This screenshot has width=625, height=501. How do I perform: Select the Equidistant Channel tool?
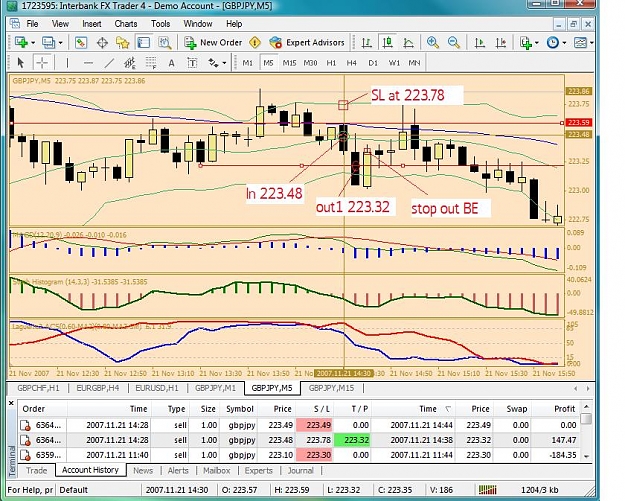(130, 63)
